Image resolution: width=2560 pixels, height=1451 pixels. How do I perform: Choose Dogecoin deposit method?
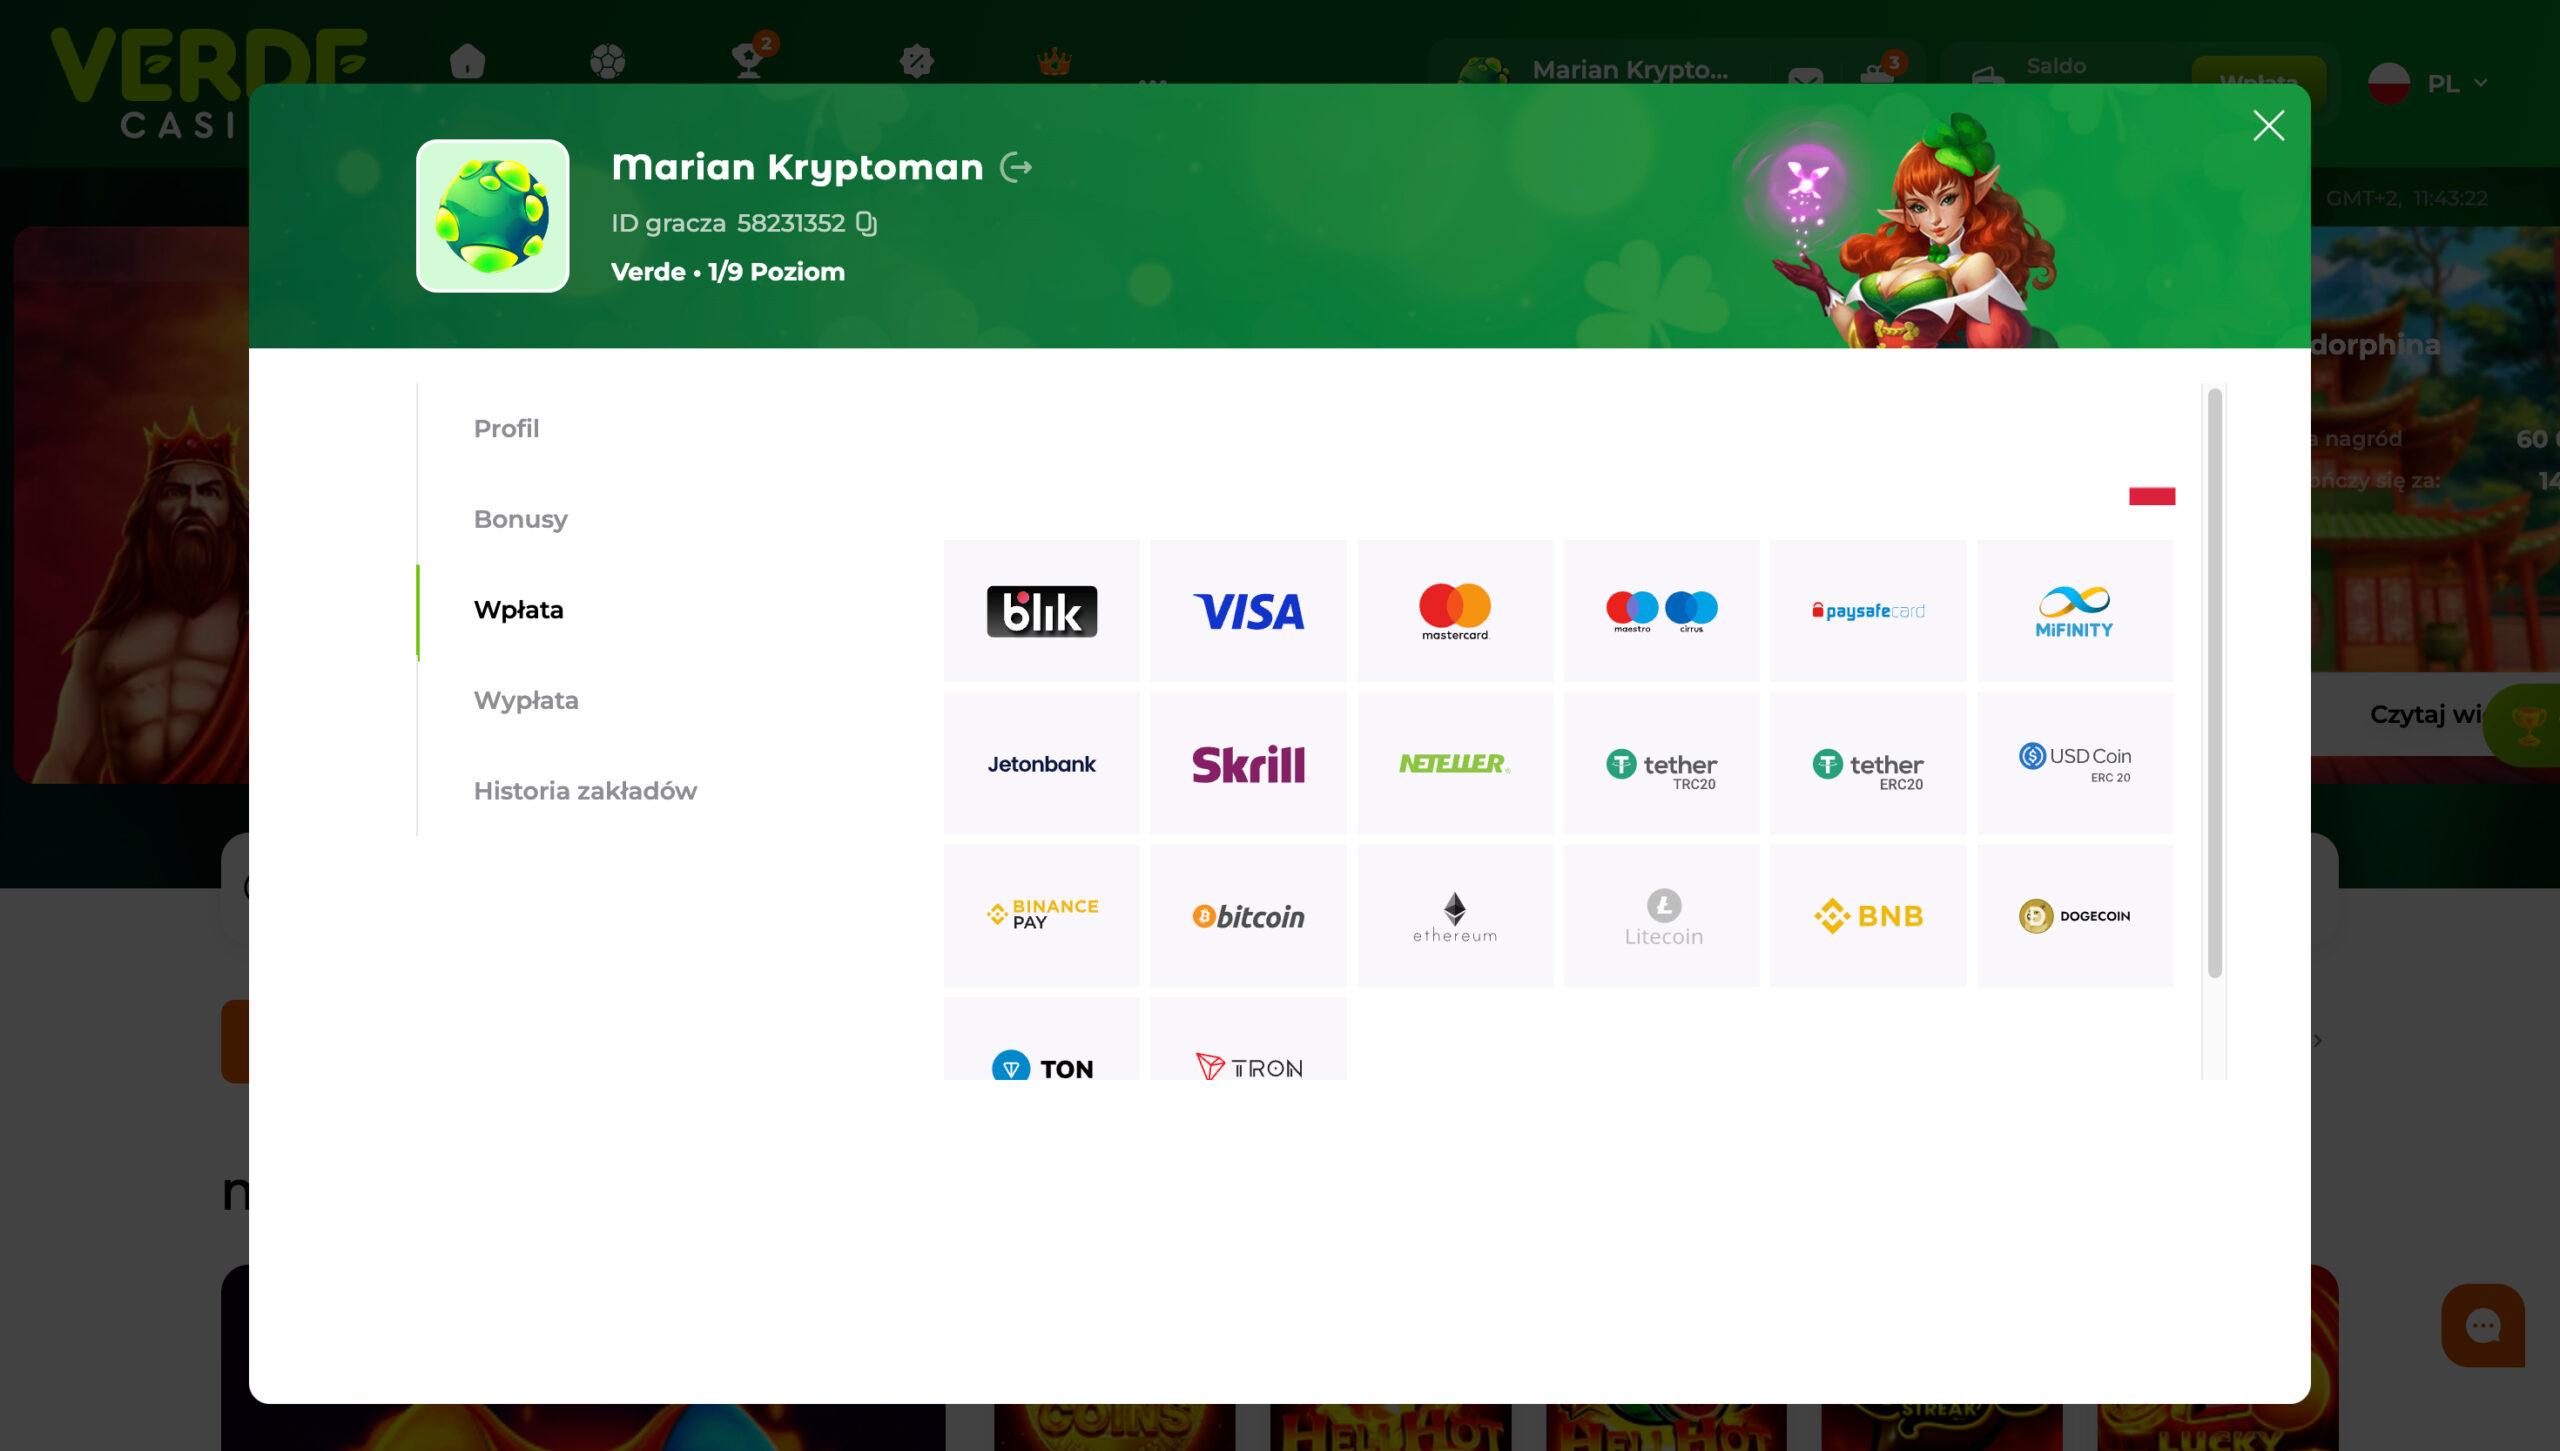pyautogui.click(x=2074, y=916)
